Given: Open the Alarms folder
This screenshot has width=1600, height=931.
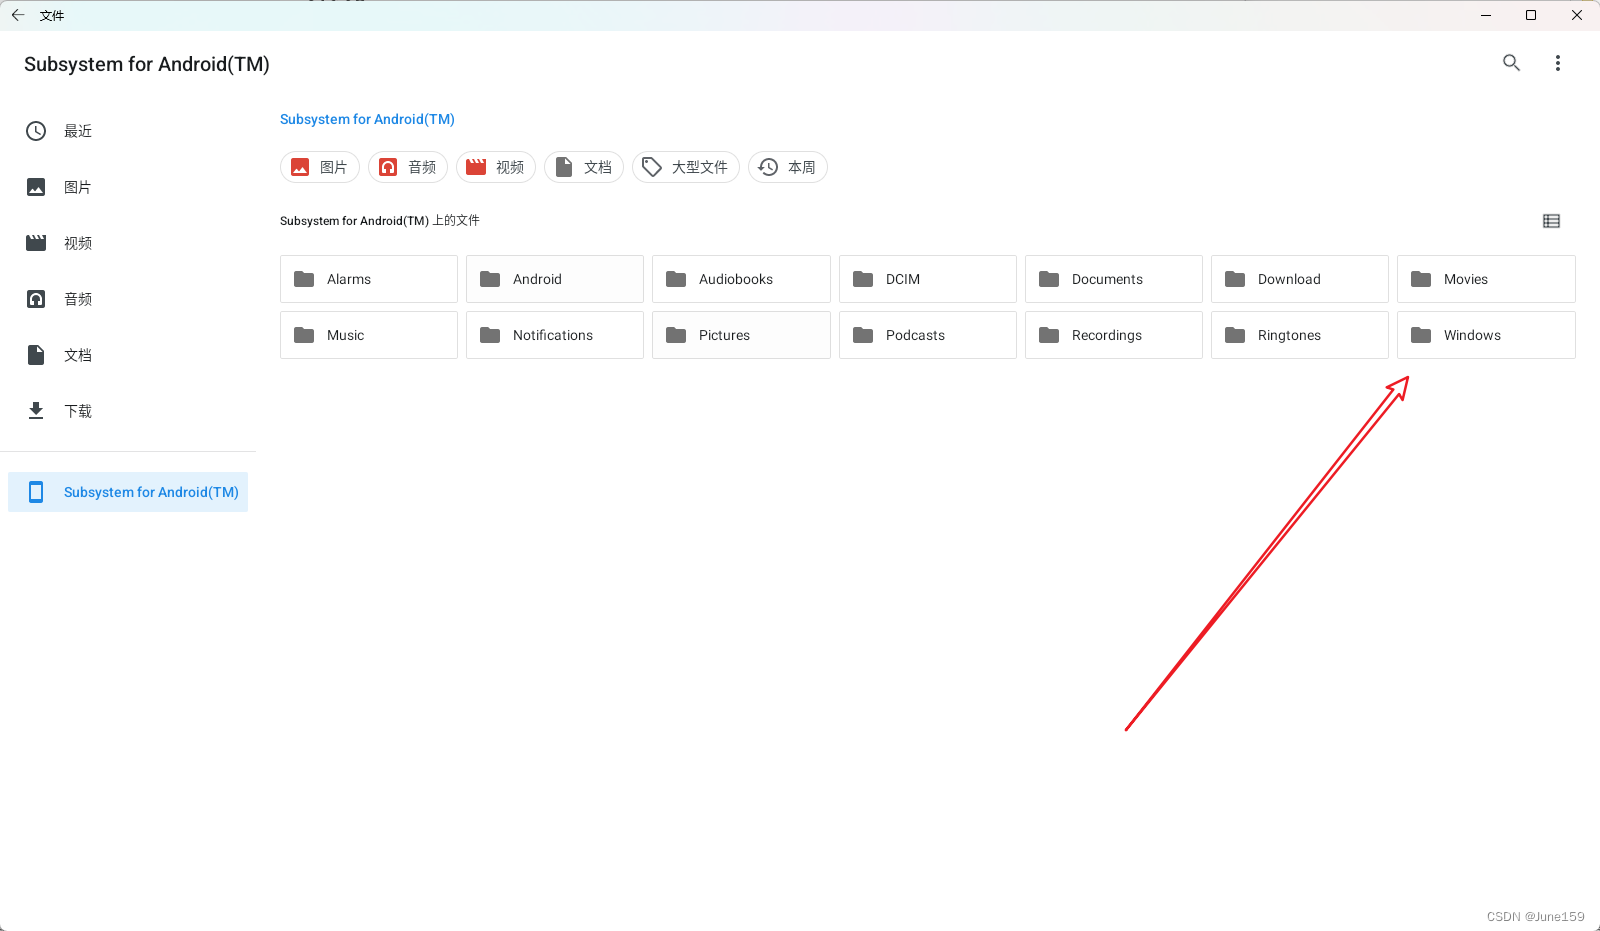Looking at the screenshot, I should (369, 279).
